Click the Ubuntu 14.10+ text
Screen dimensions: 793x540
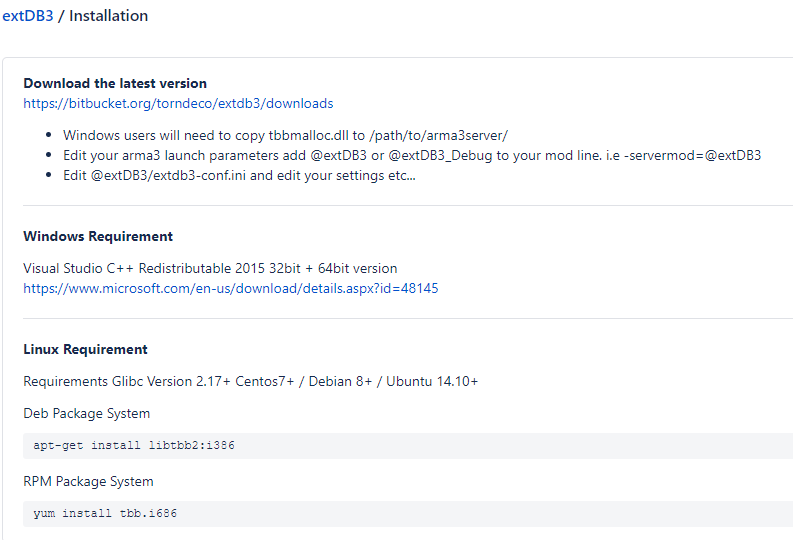[x=432, y=381]
